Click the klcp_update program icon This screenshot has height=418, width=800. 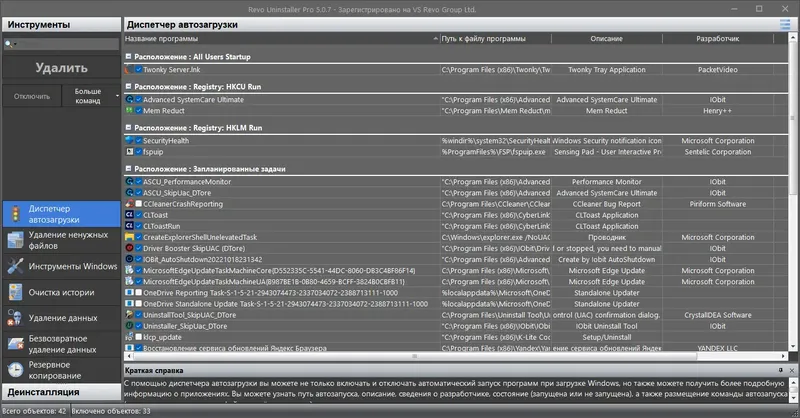point(130,337)
